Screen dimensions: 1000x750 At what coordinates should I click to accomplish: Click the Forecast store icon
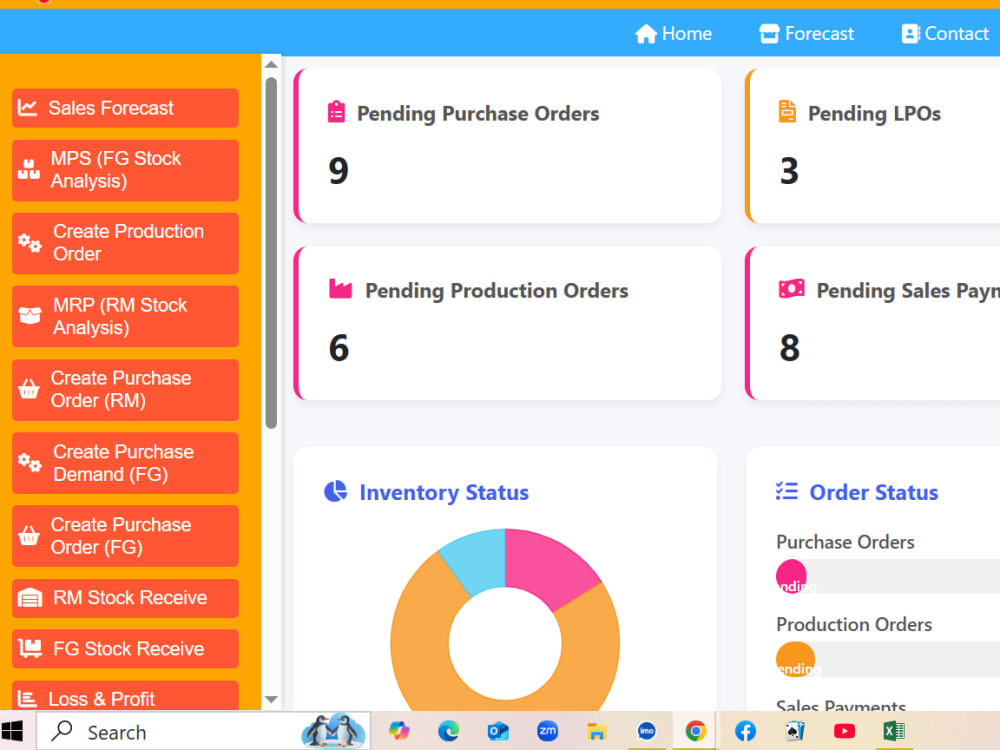(769, 34)
